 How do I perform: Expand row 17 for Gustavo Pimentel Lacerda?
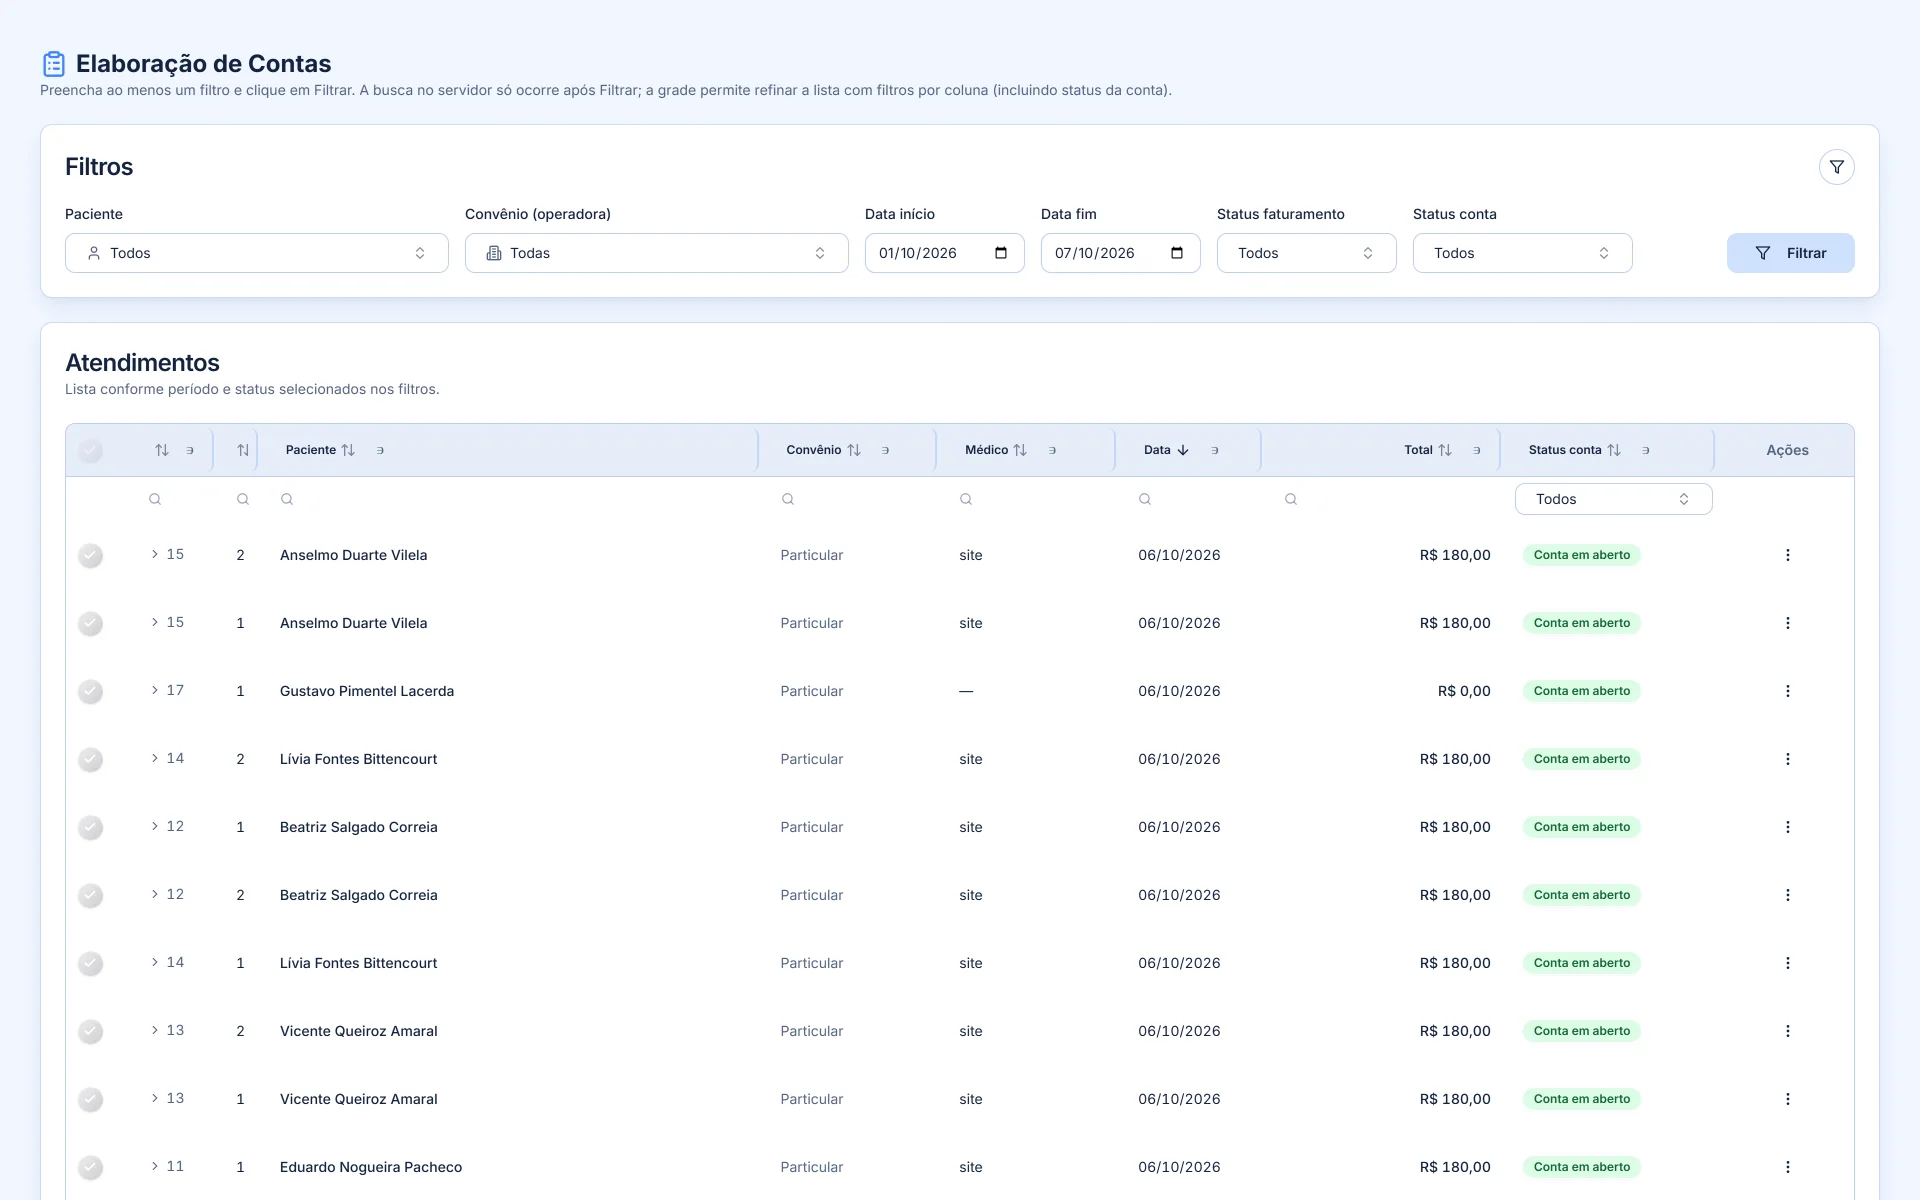click(x=155, y=690)
